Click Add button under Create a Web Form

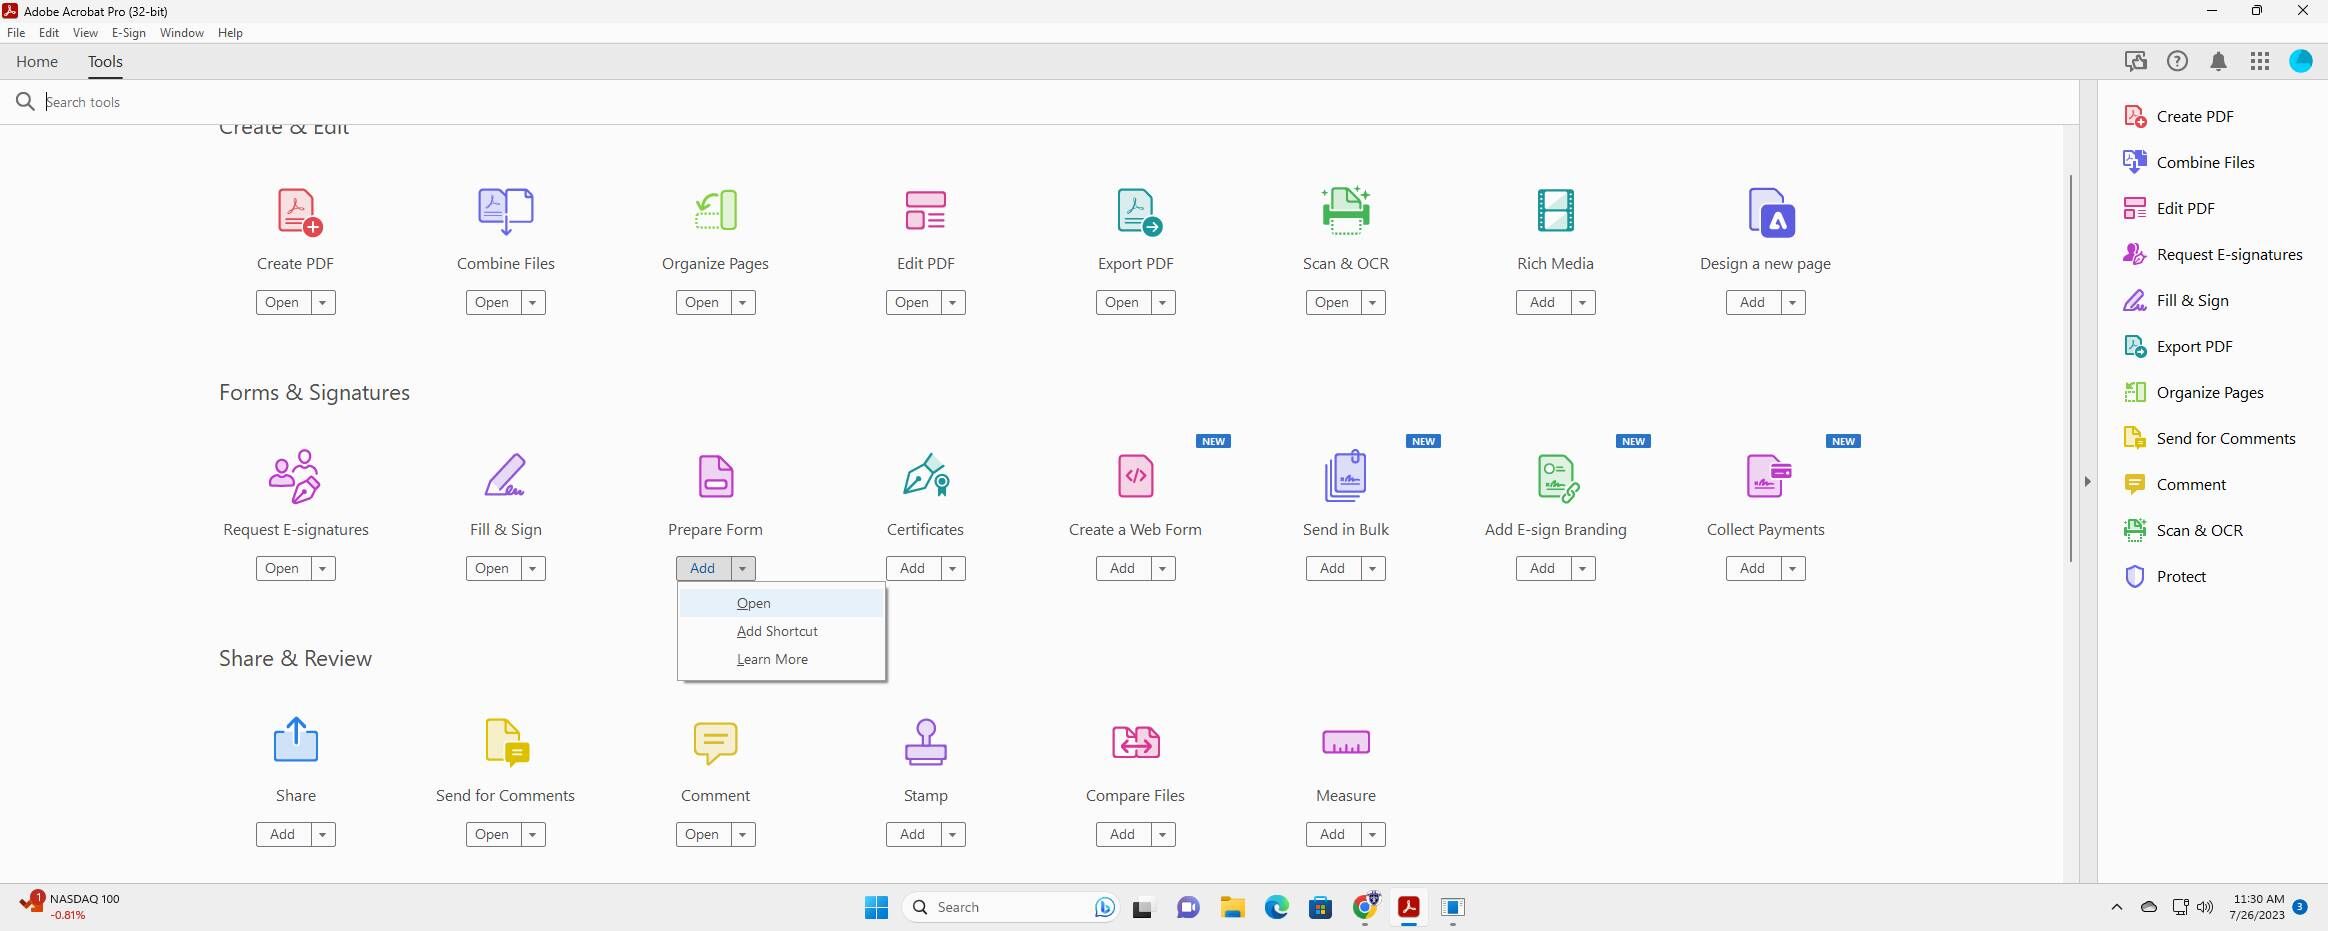(x=1122, y=568)
